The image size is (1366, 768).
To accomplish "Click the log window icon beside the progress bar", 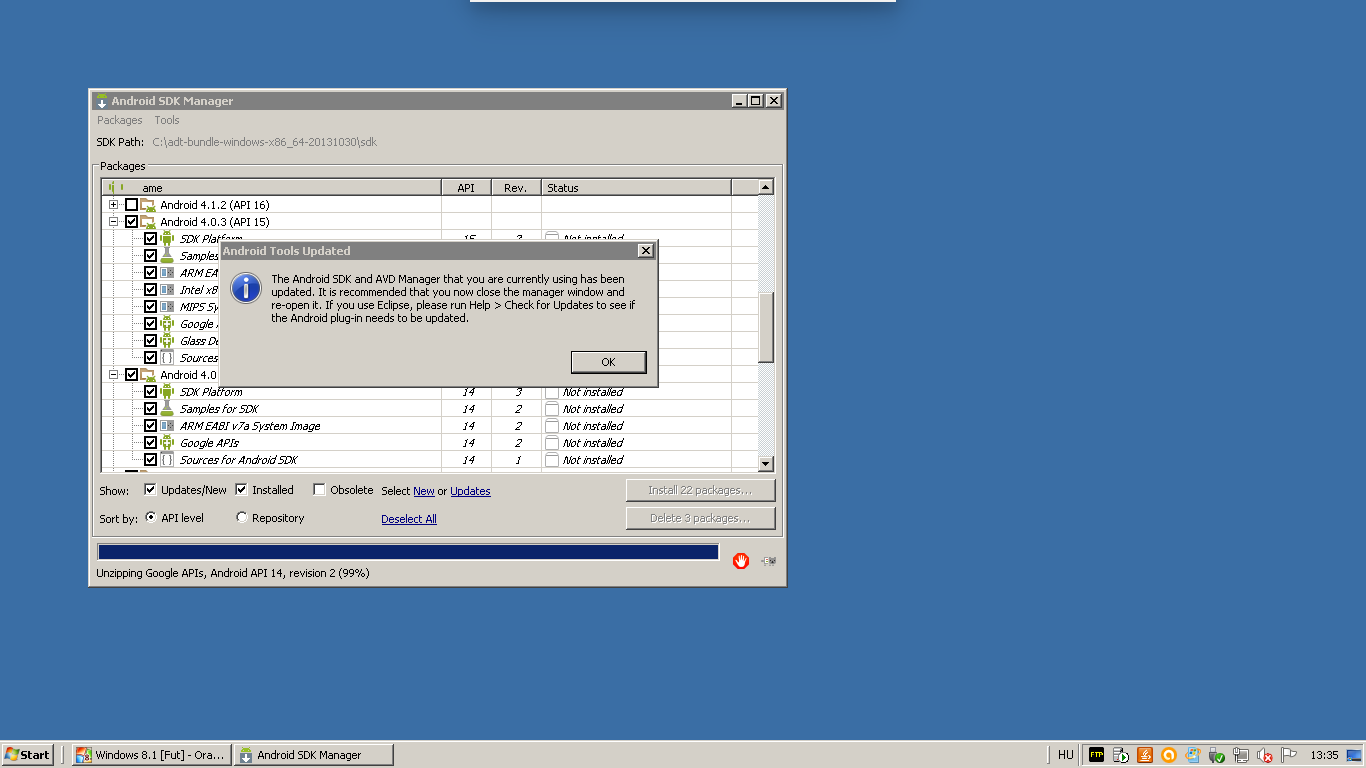I will [768, 561].
